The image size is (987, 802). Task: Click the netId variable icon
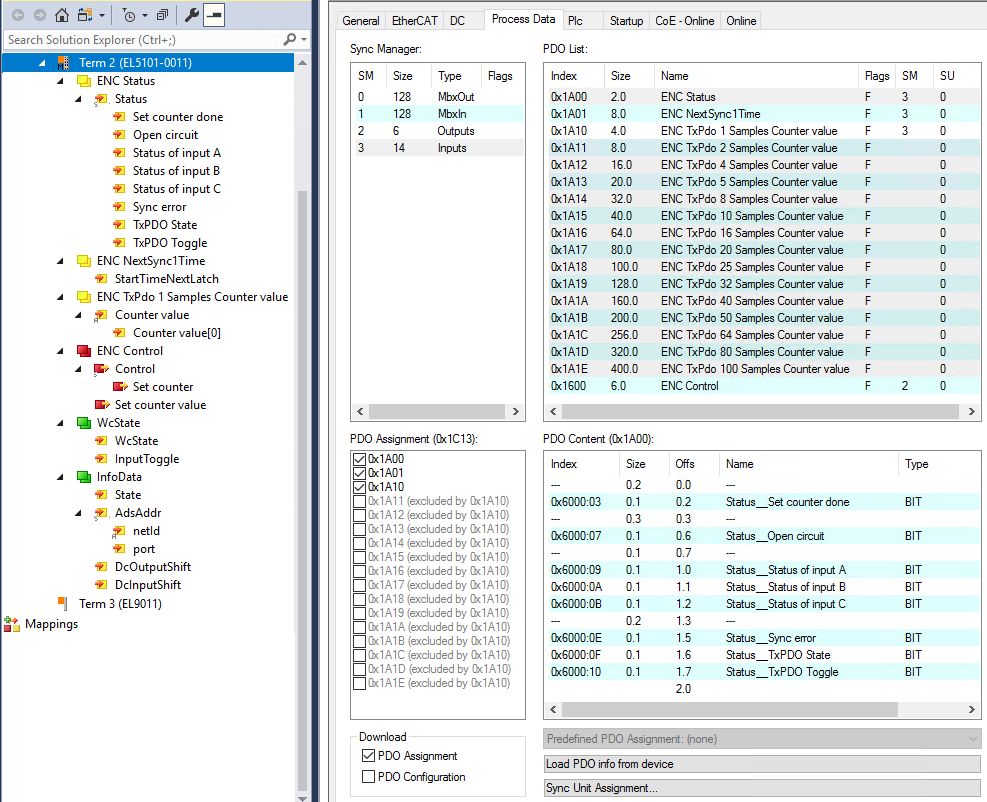(x=119, y=531)
